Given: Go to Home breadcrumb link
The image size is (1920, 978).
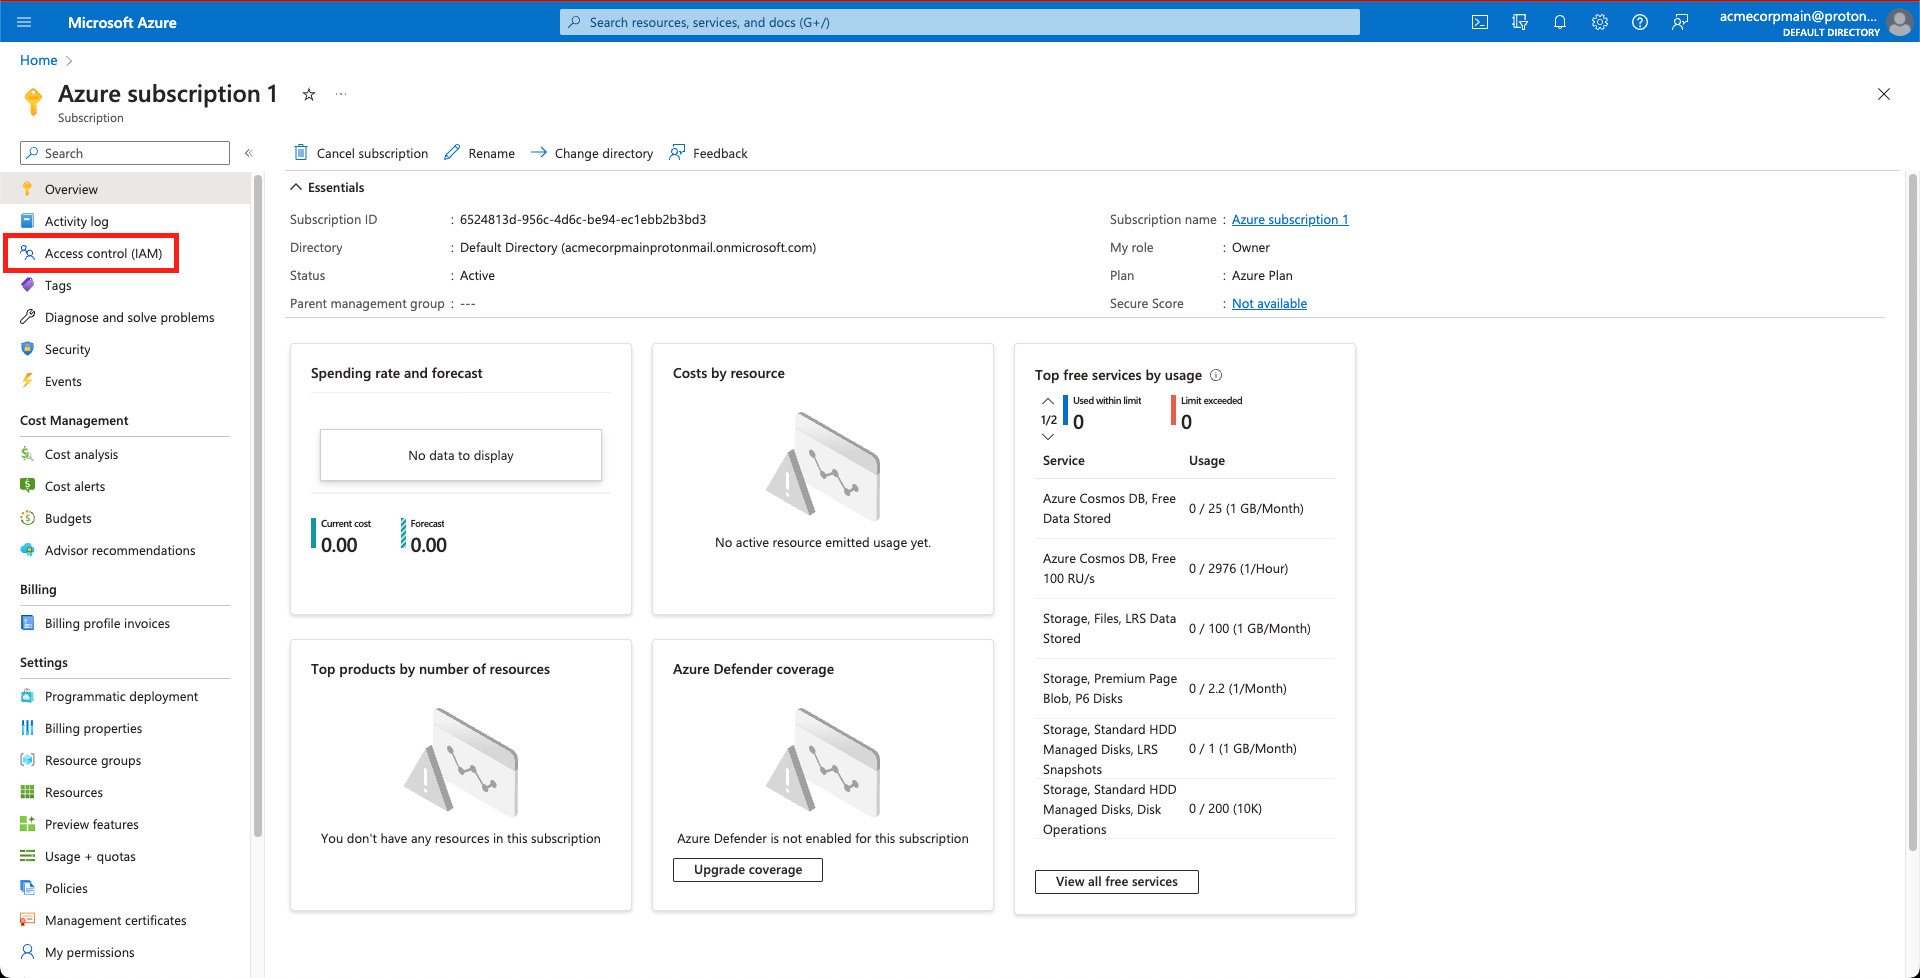Looking at the screenshot, I should [39, 60].
